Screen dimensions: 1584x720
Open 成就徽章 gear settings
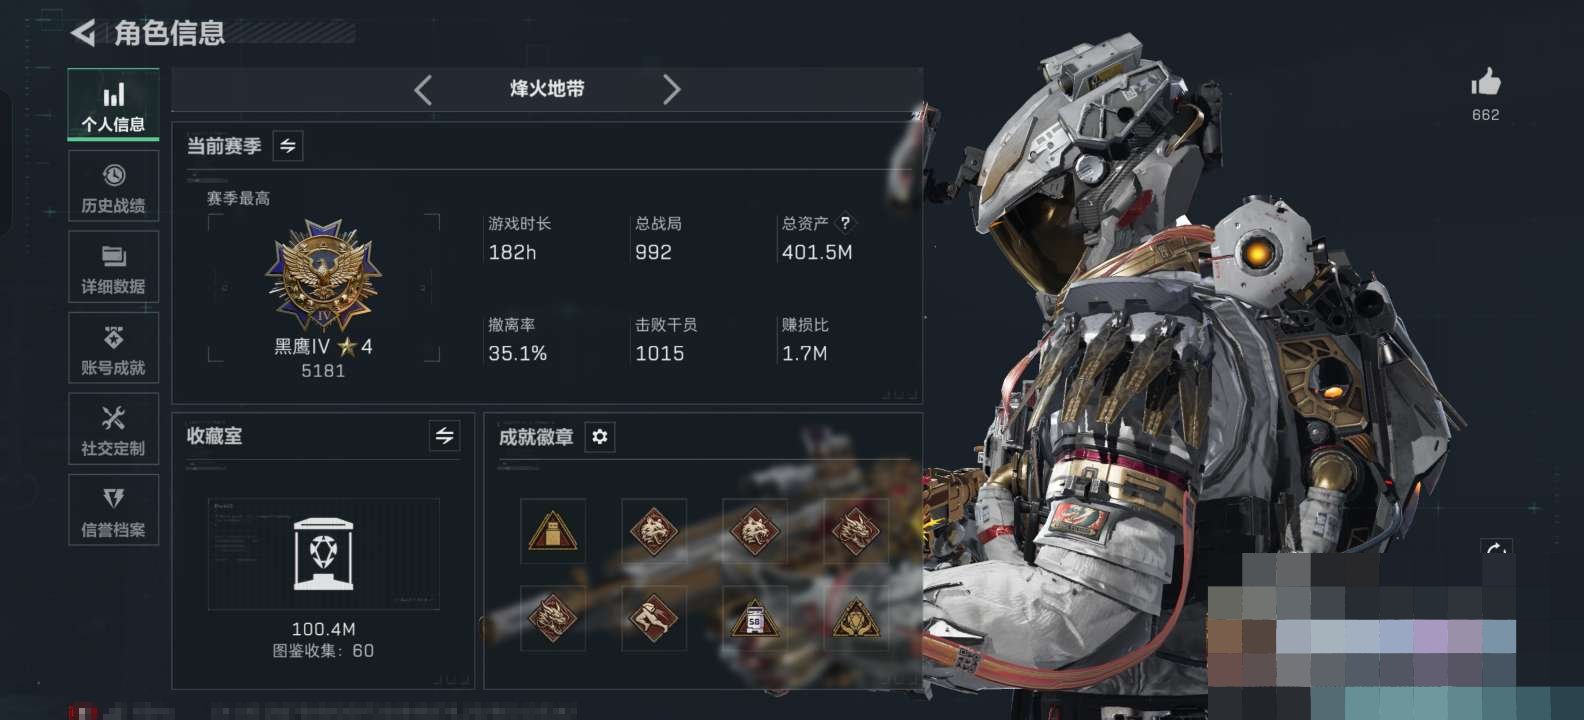pyautogui.click(x=599, y=437)
